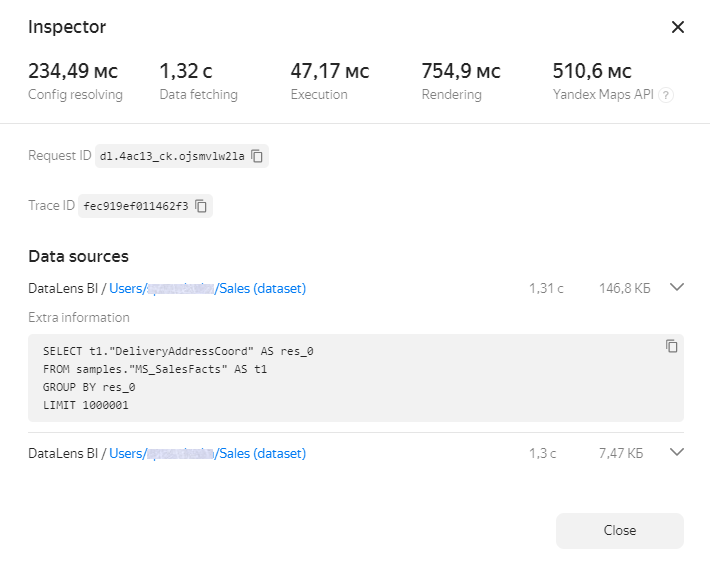The width and height of the screenshot is (711, 564).
Task: Click the Request ID text dl.4ac13_ck.ojsmvlw2la
Action: point(172,156)
